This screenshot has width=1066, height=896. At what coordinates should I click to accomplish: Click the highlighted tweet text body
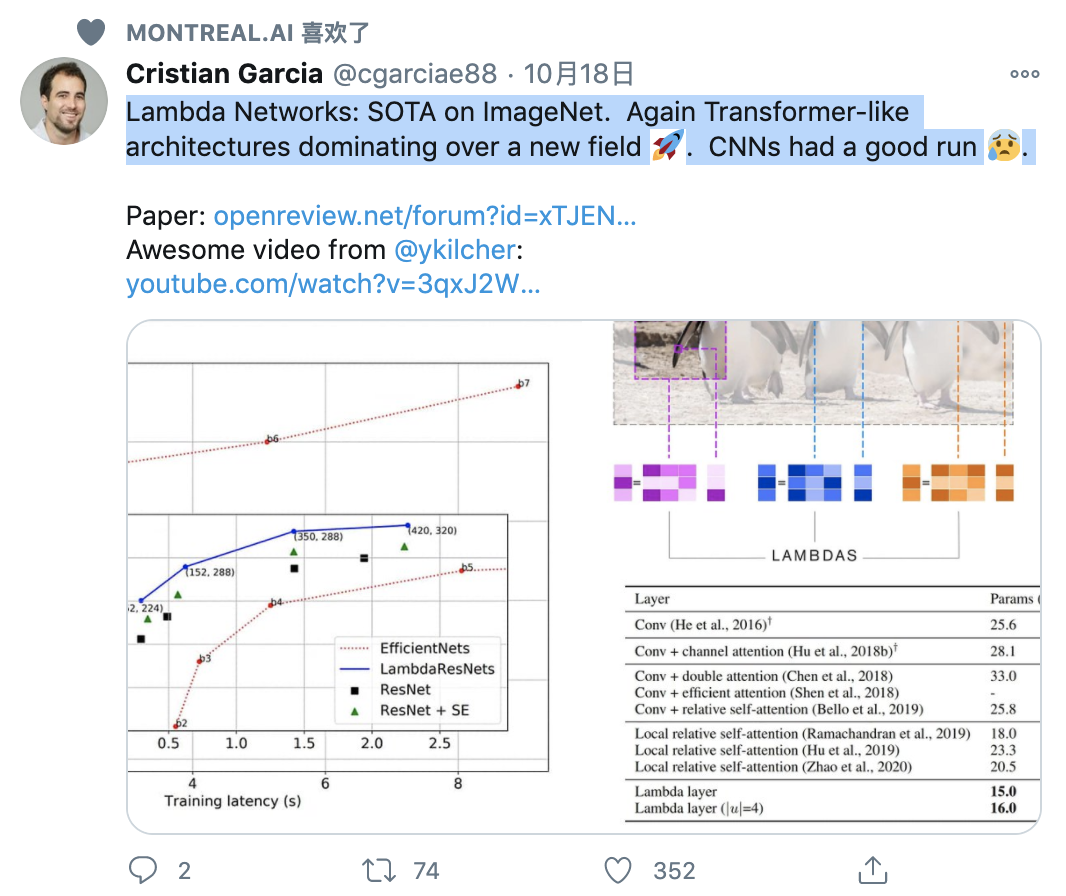pos(520,129)
